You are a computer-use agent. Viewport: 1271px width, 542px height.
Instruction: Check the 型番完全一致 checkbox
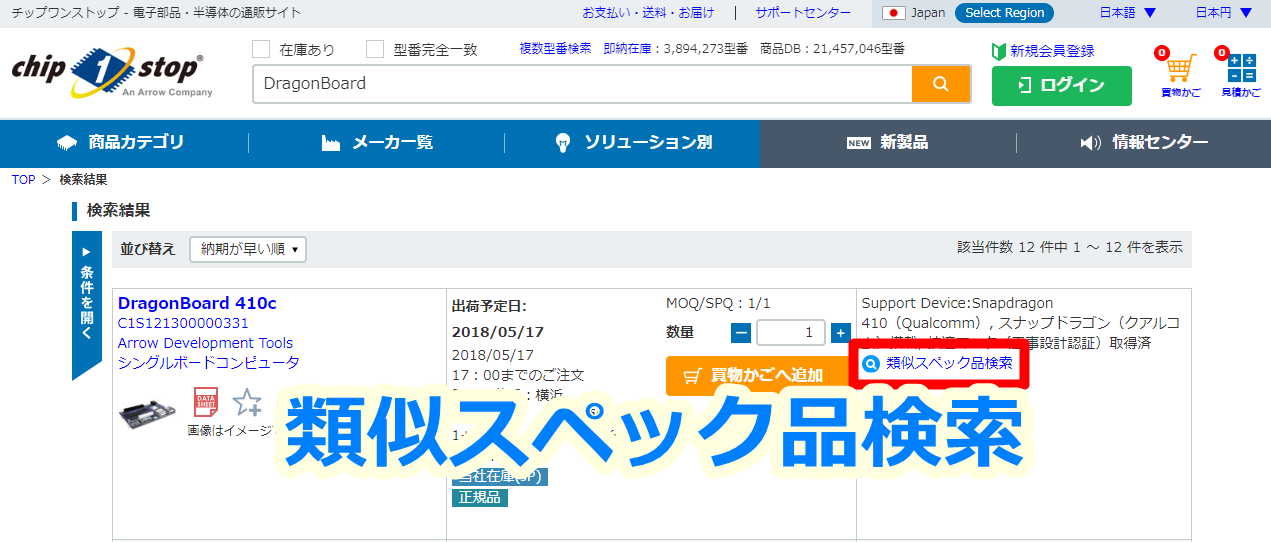[375, 49]
